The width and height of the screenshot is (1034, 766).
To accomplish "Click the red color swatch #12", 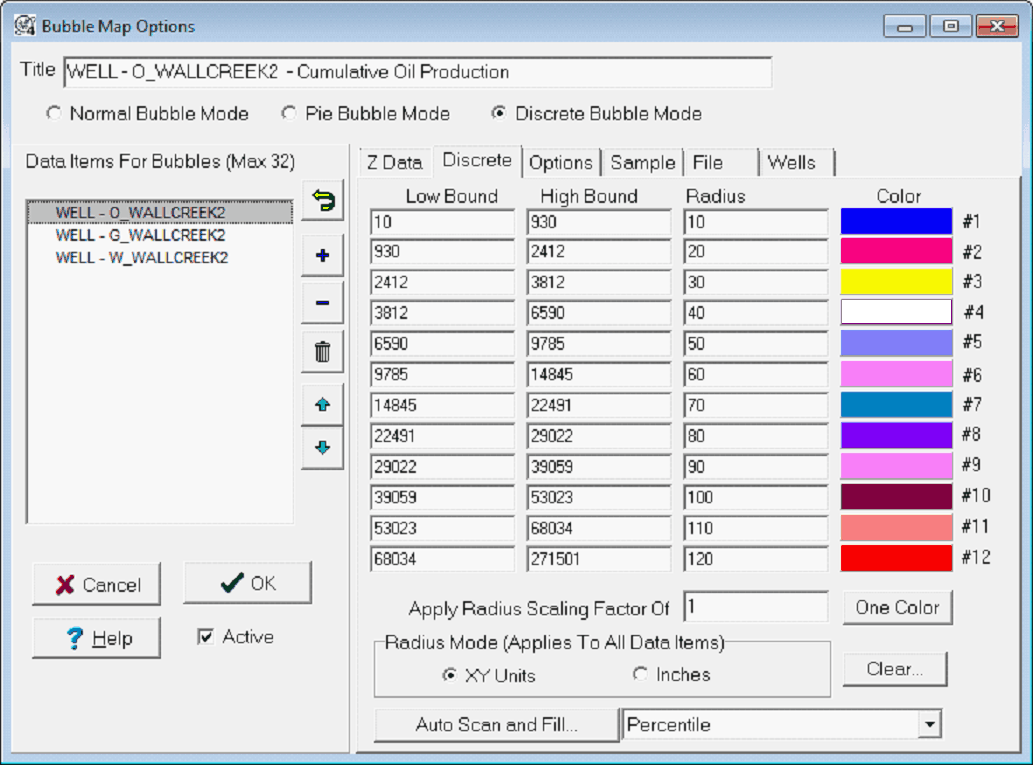I will [x=896, y=558].
